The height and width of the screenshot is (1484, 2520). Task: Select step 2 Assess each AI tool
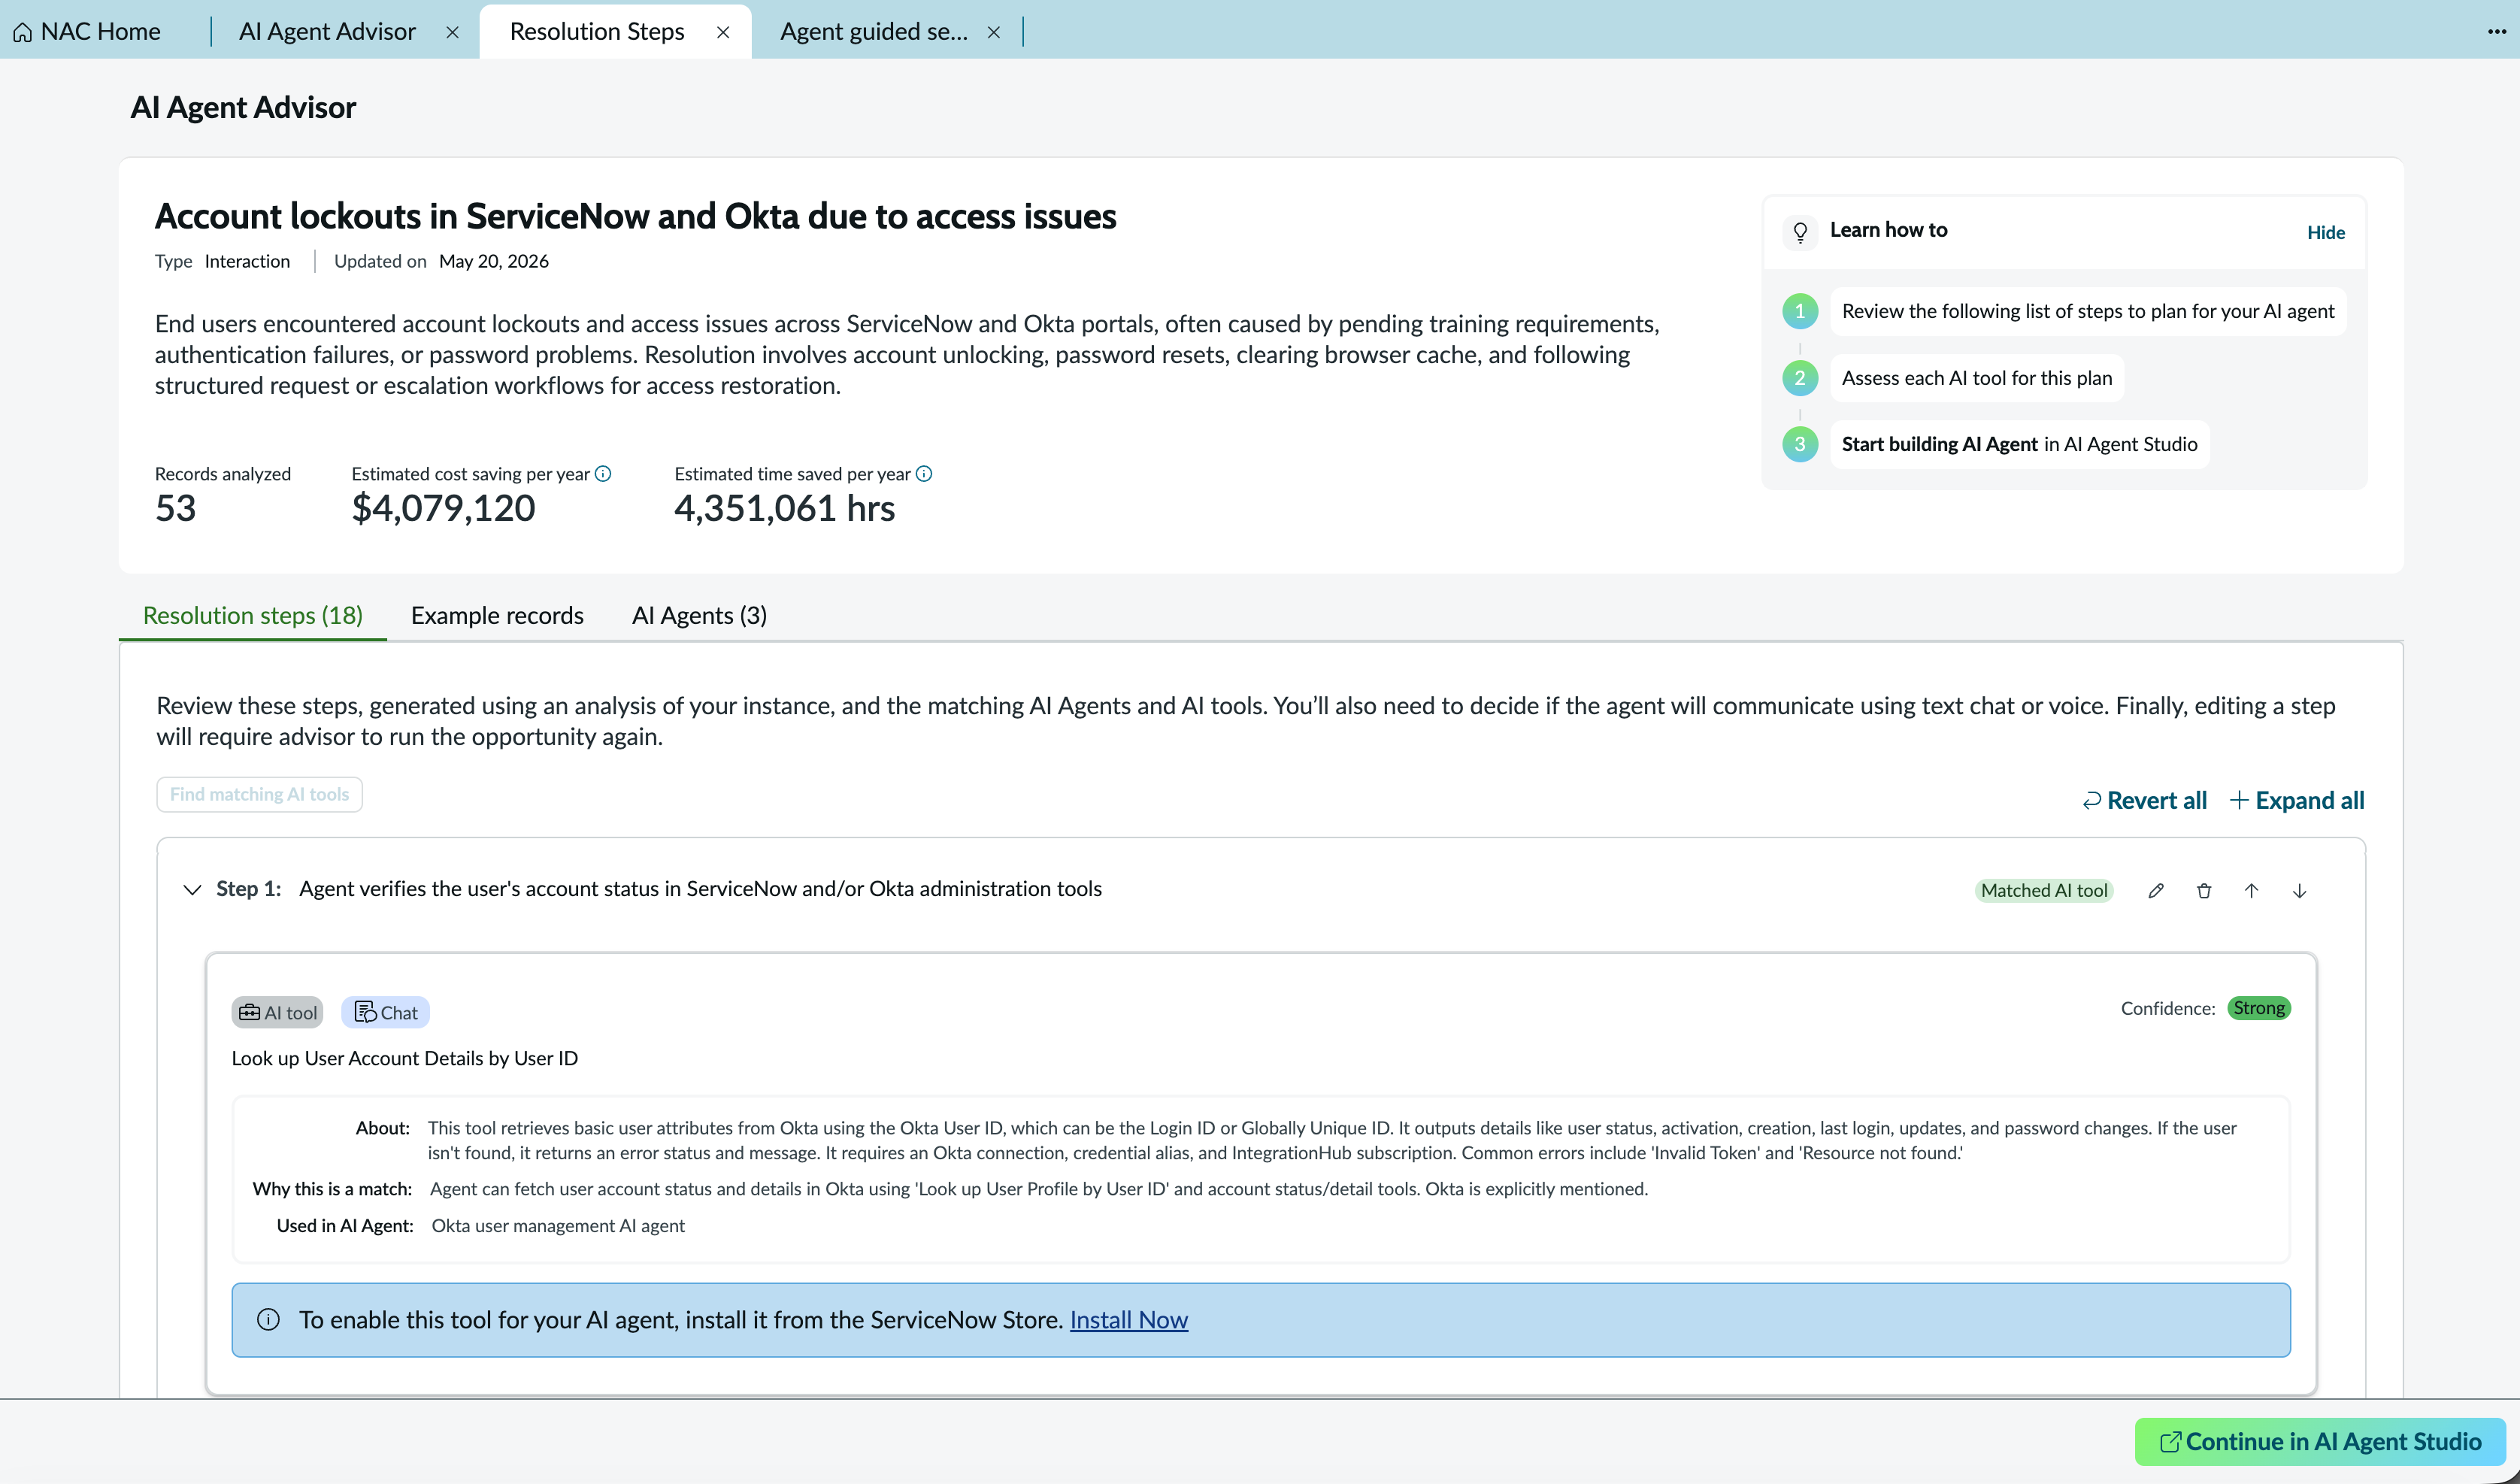coord(1977,378)
